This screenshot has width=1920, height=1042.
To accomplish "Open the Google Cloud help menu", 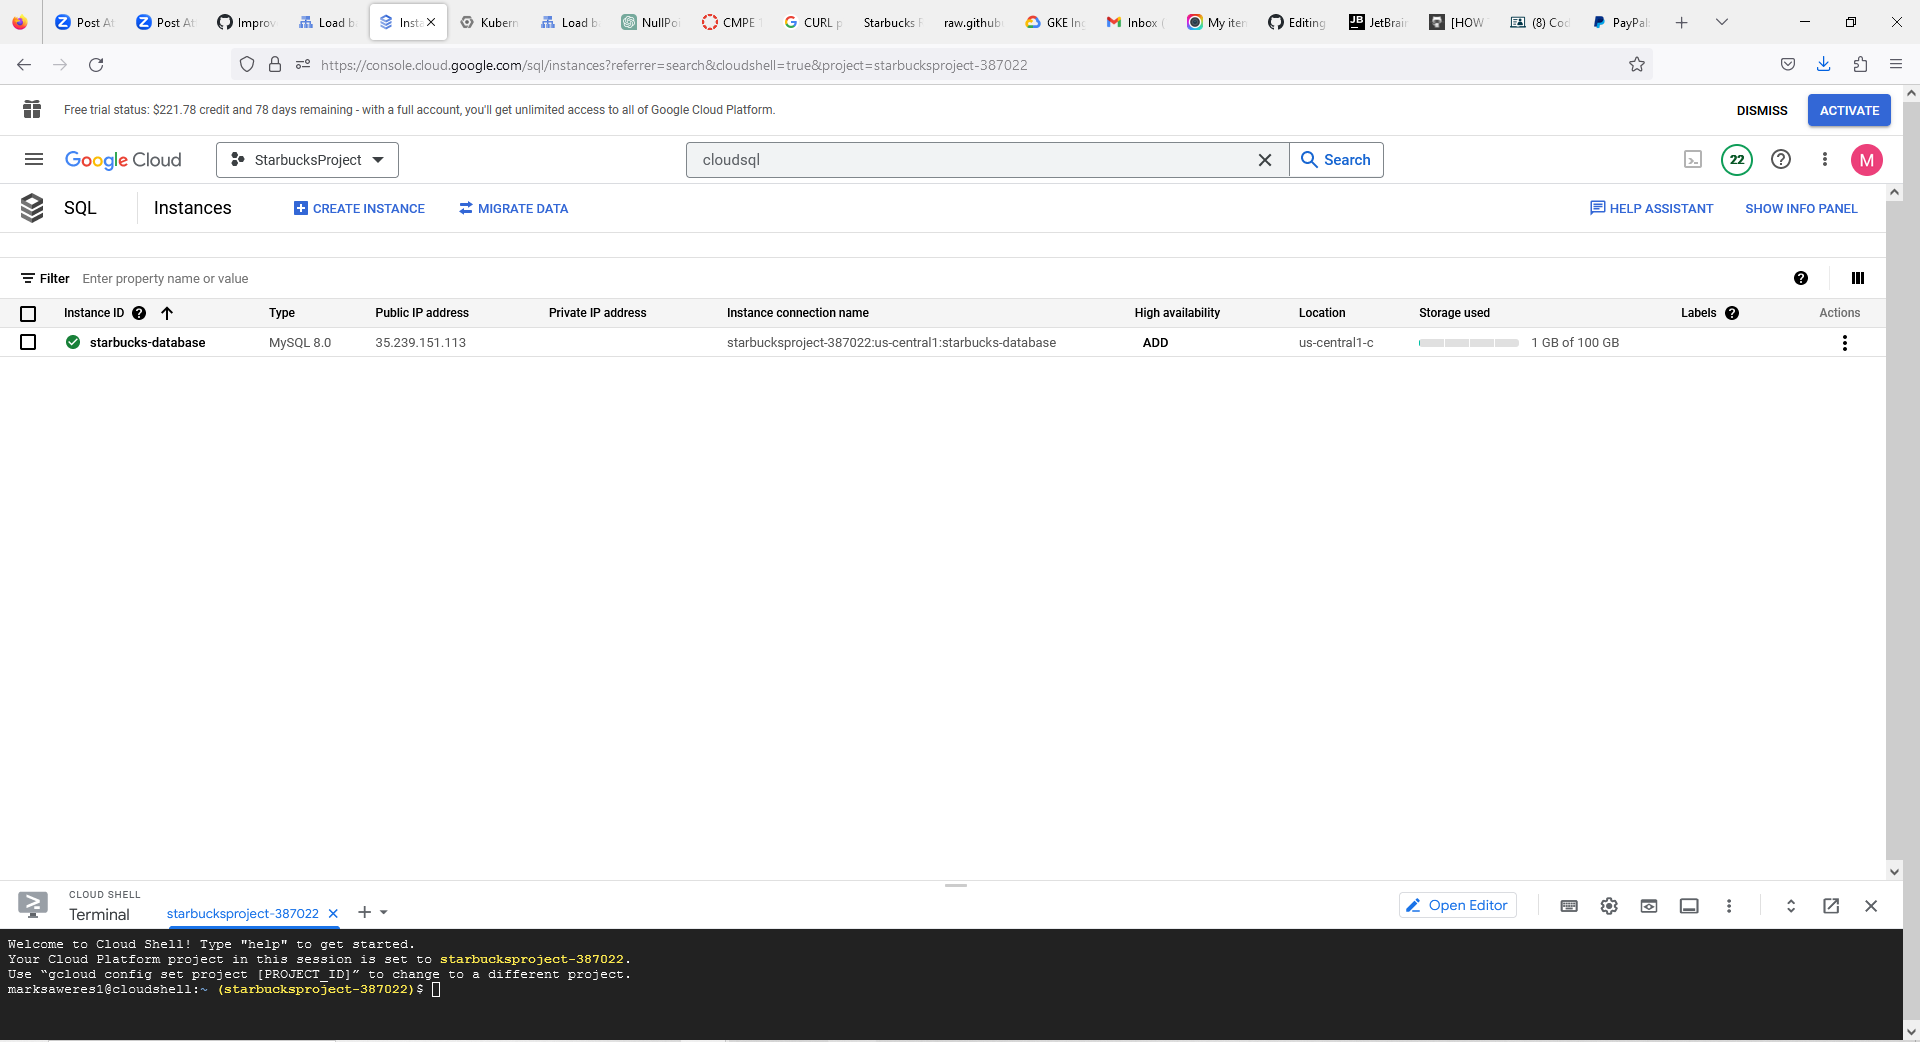I will (x=1781, y=160).
